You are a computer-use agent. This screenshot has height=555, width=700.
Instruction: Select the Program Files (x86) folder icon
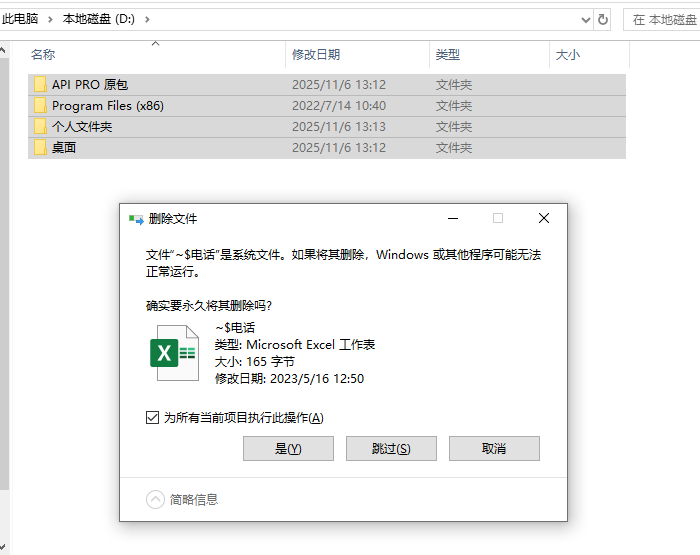pos(40,106)
